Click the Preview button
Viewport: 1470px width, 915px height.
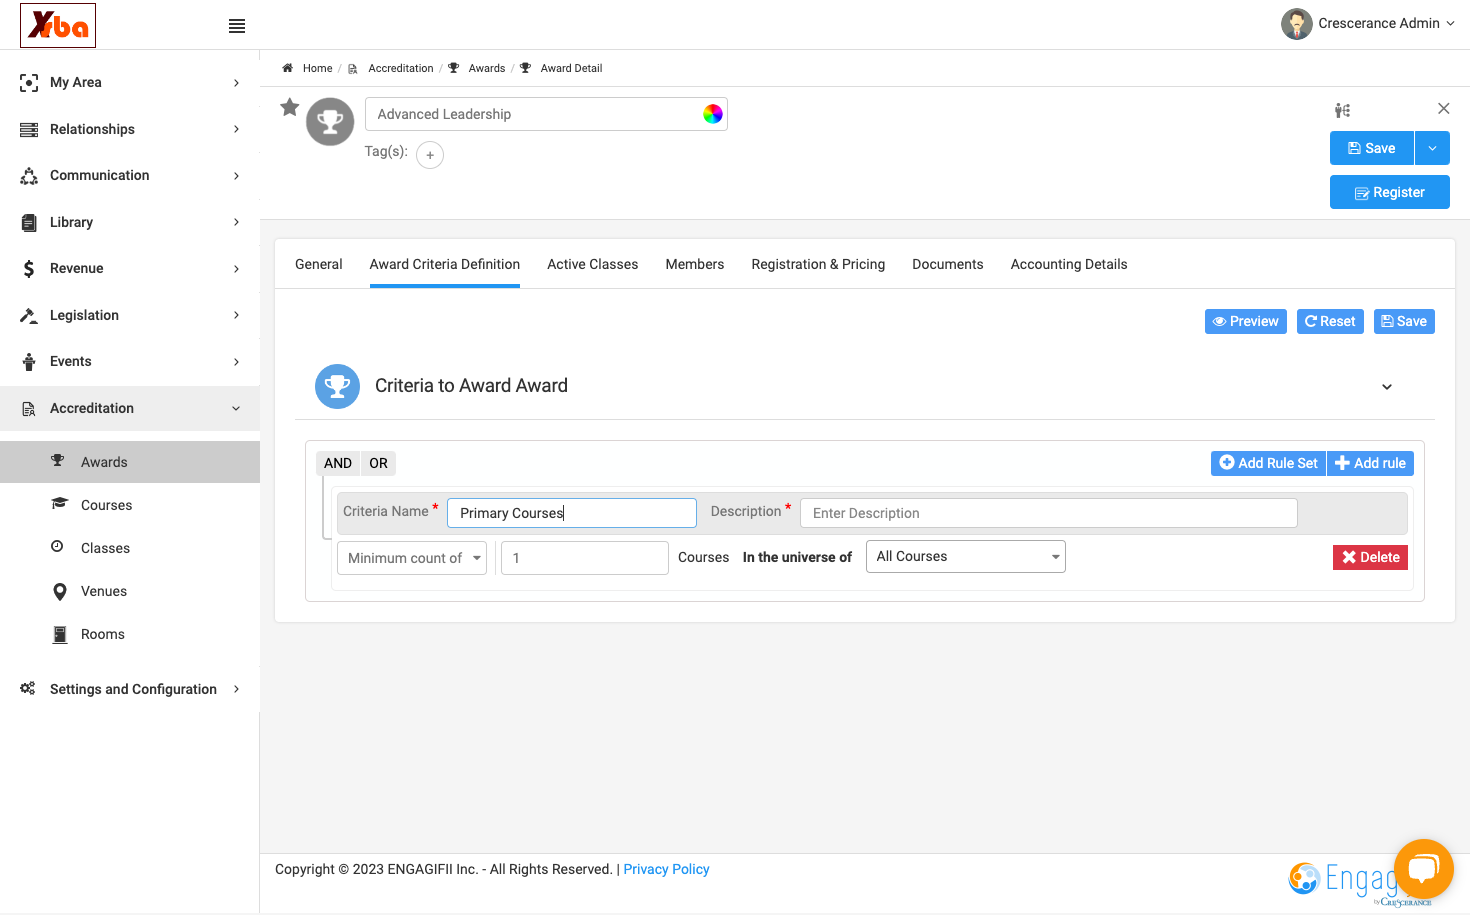coord(1246,321)
